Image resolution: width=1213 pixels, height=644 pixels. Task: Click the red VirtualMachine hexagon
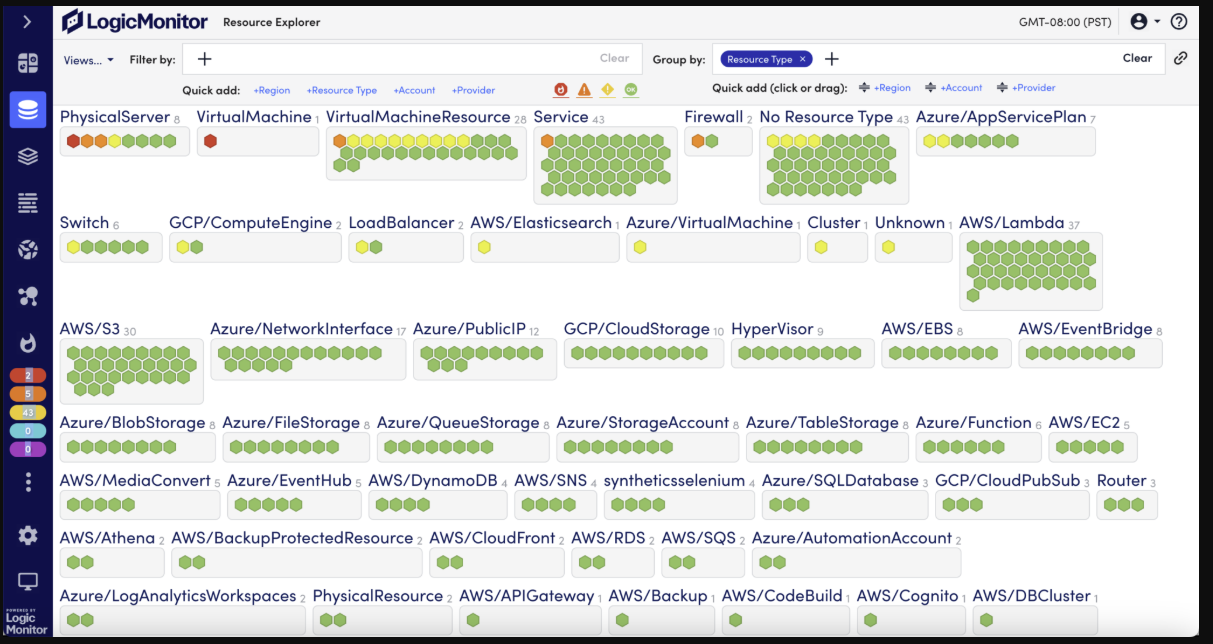point(210,141)
